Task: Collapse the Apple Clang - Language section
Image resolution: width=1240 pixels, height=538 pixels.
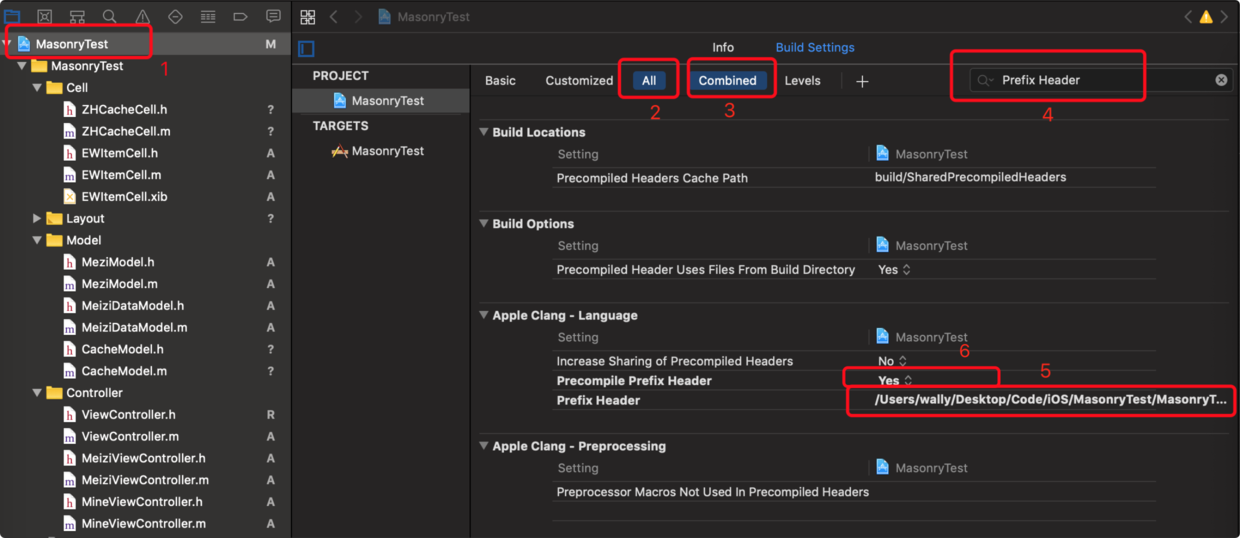Action: tap(485, 316)
